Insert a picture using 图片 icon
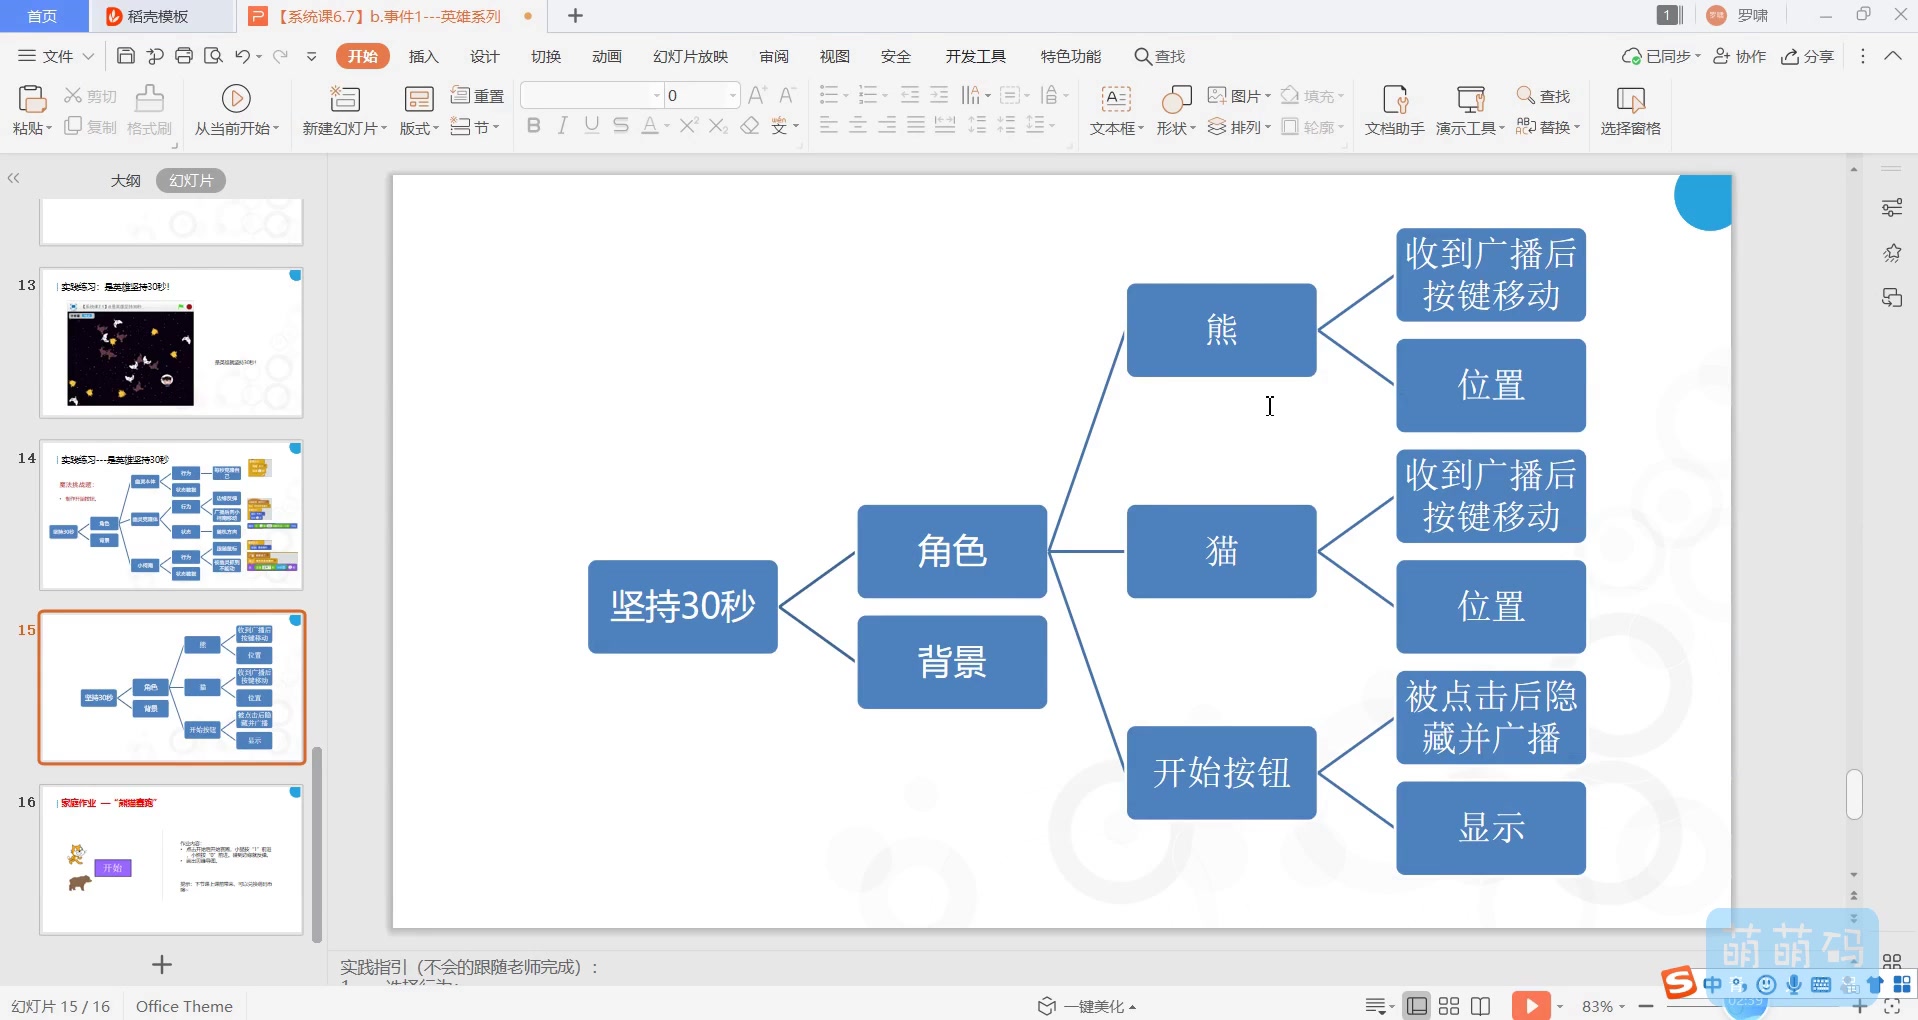 [1237, 95]
